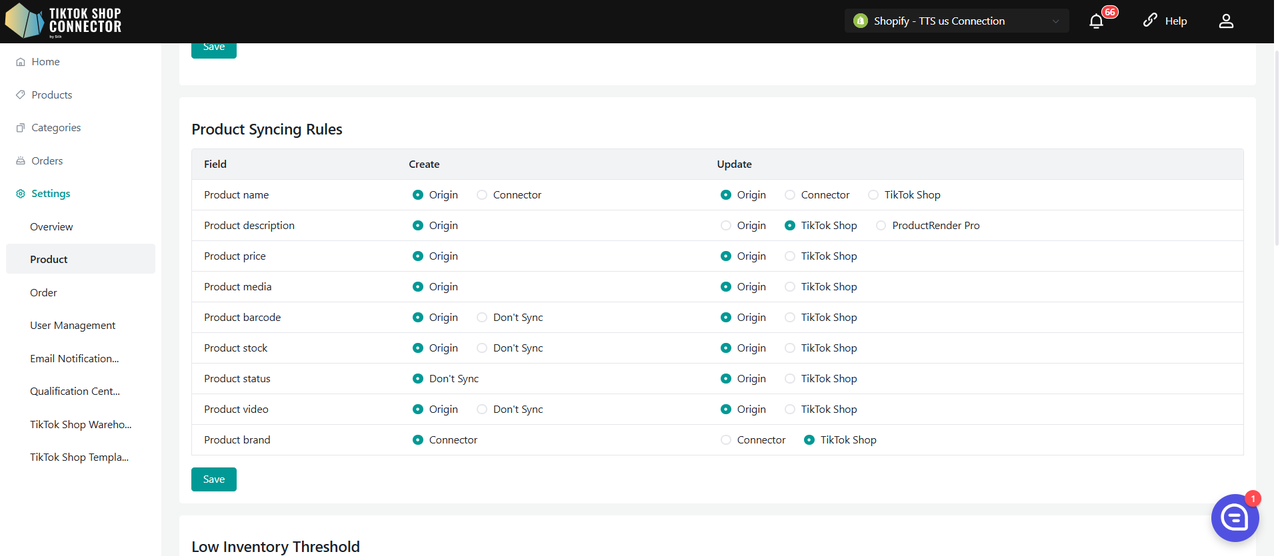
Task: Click the user profile icon
Action: tap(1226, 21)
